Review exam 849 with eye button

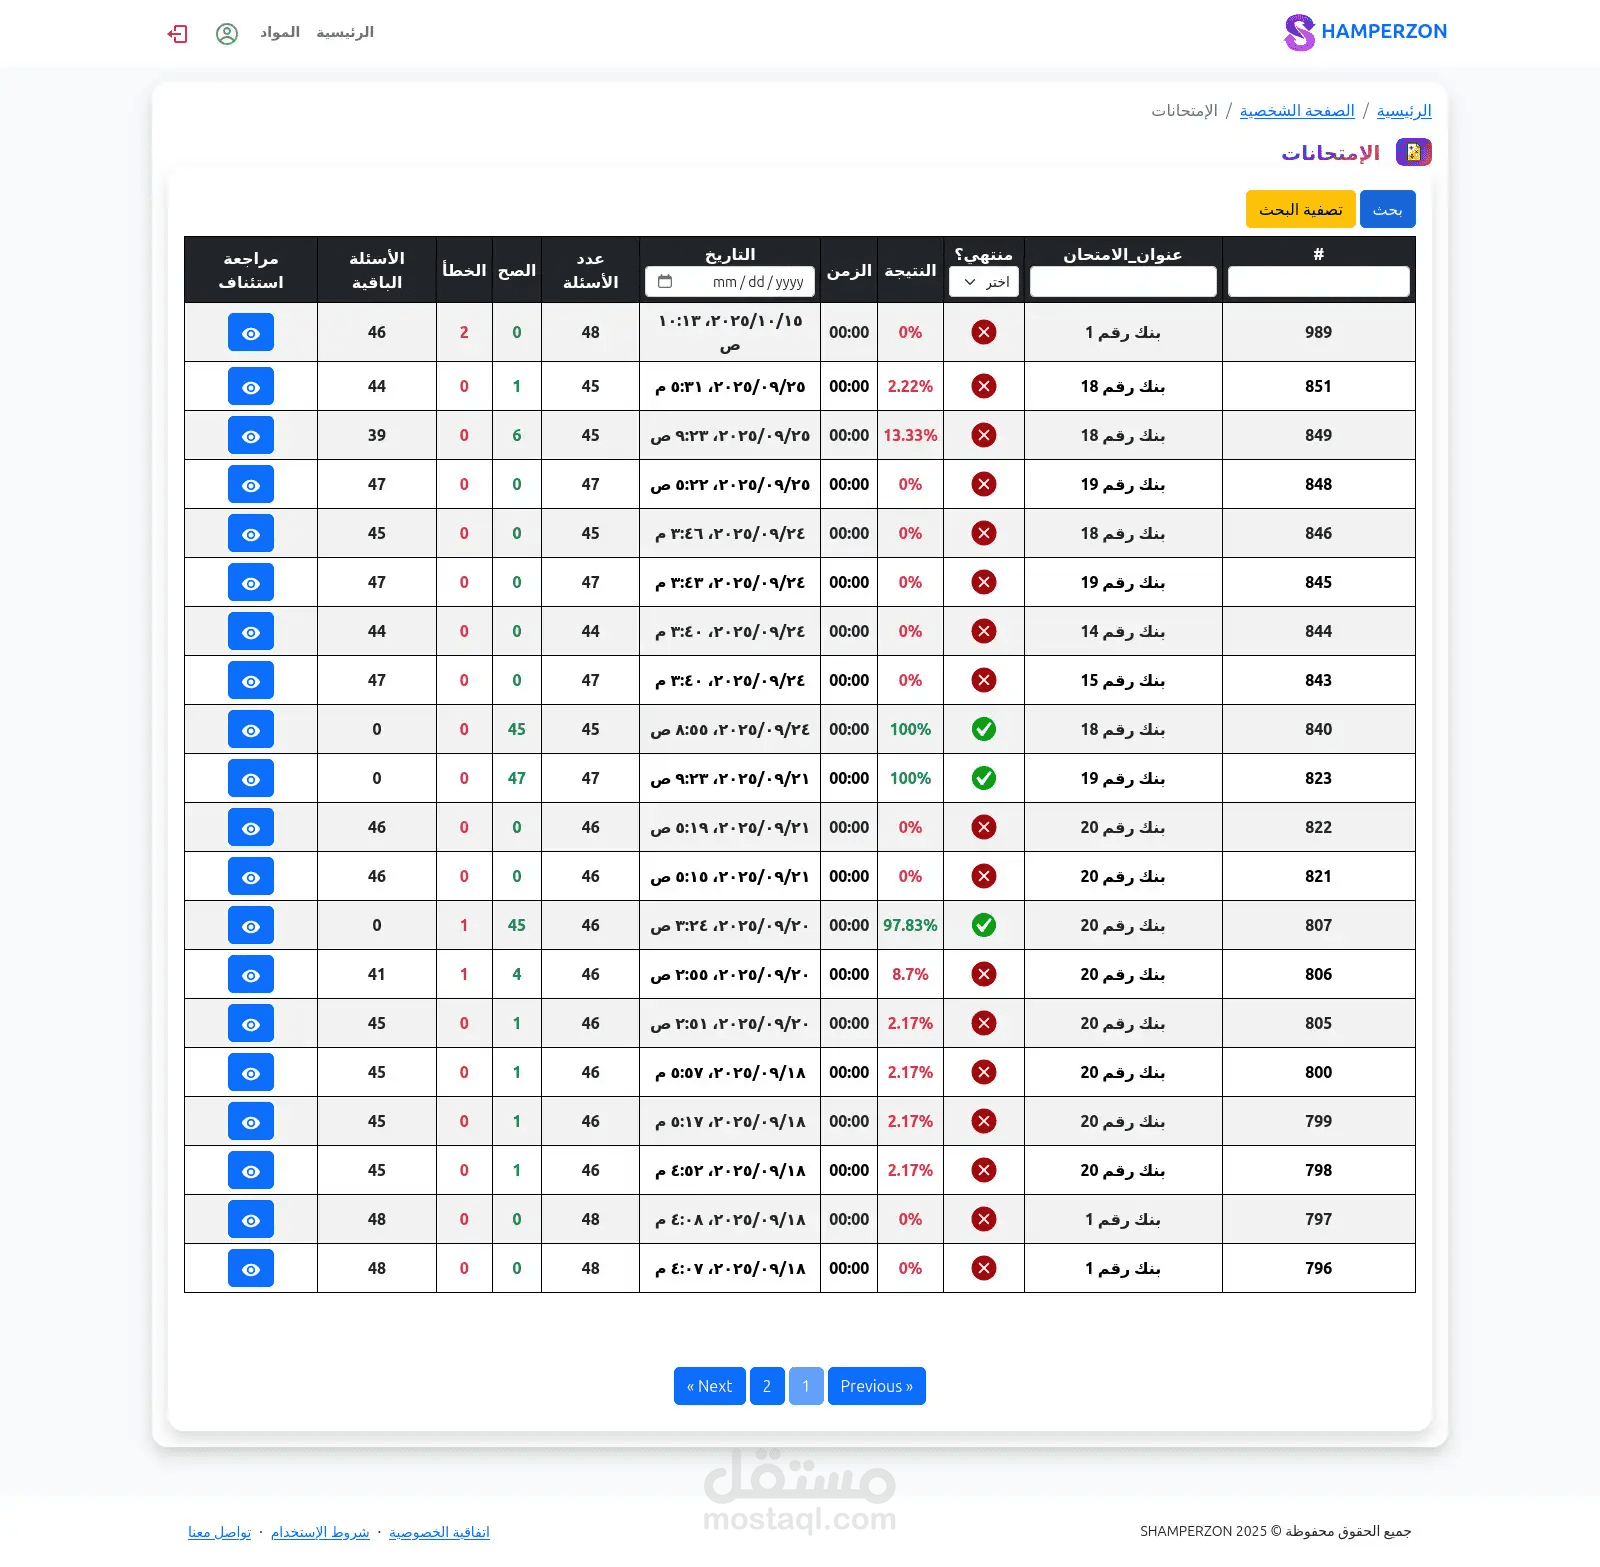tap(251, 436)
